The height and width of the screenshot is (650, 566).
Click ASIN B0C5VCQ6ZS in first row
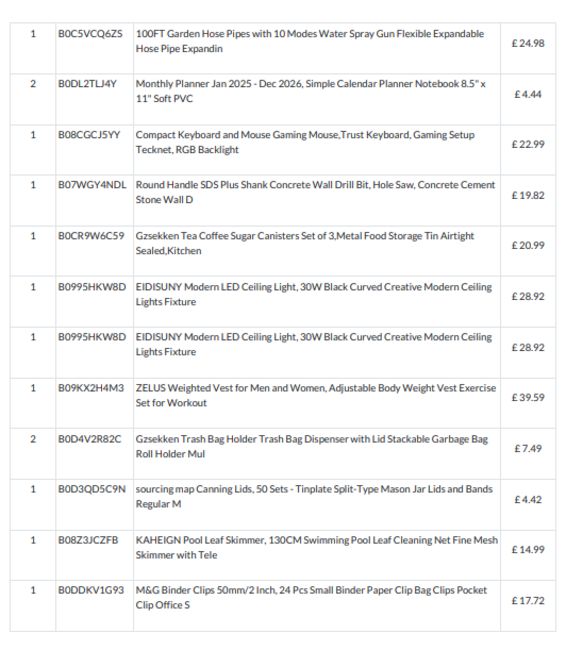pos(90,34)
